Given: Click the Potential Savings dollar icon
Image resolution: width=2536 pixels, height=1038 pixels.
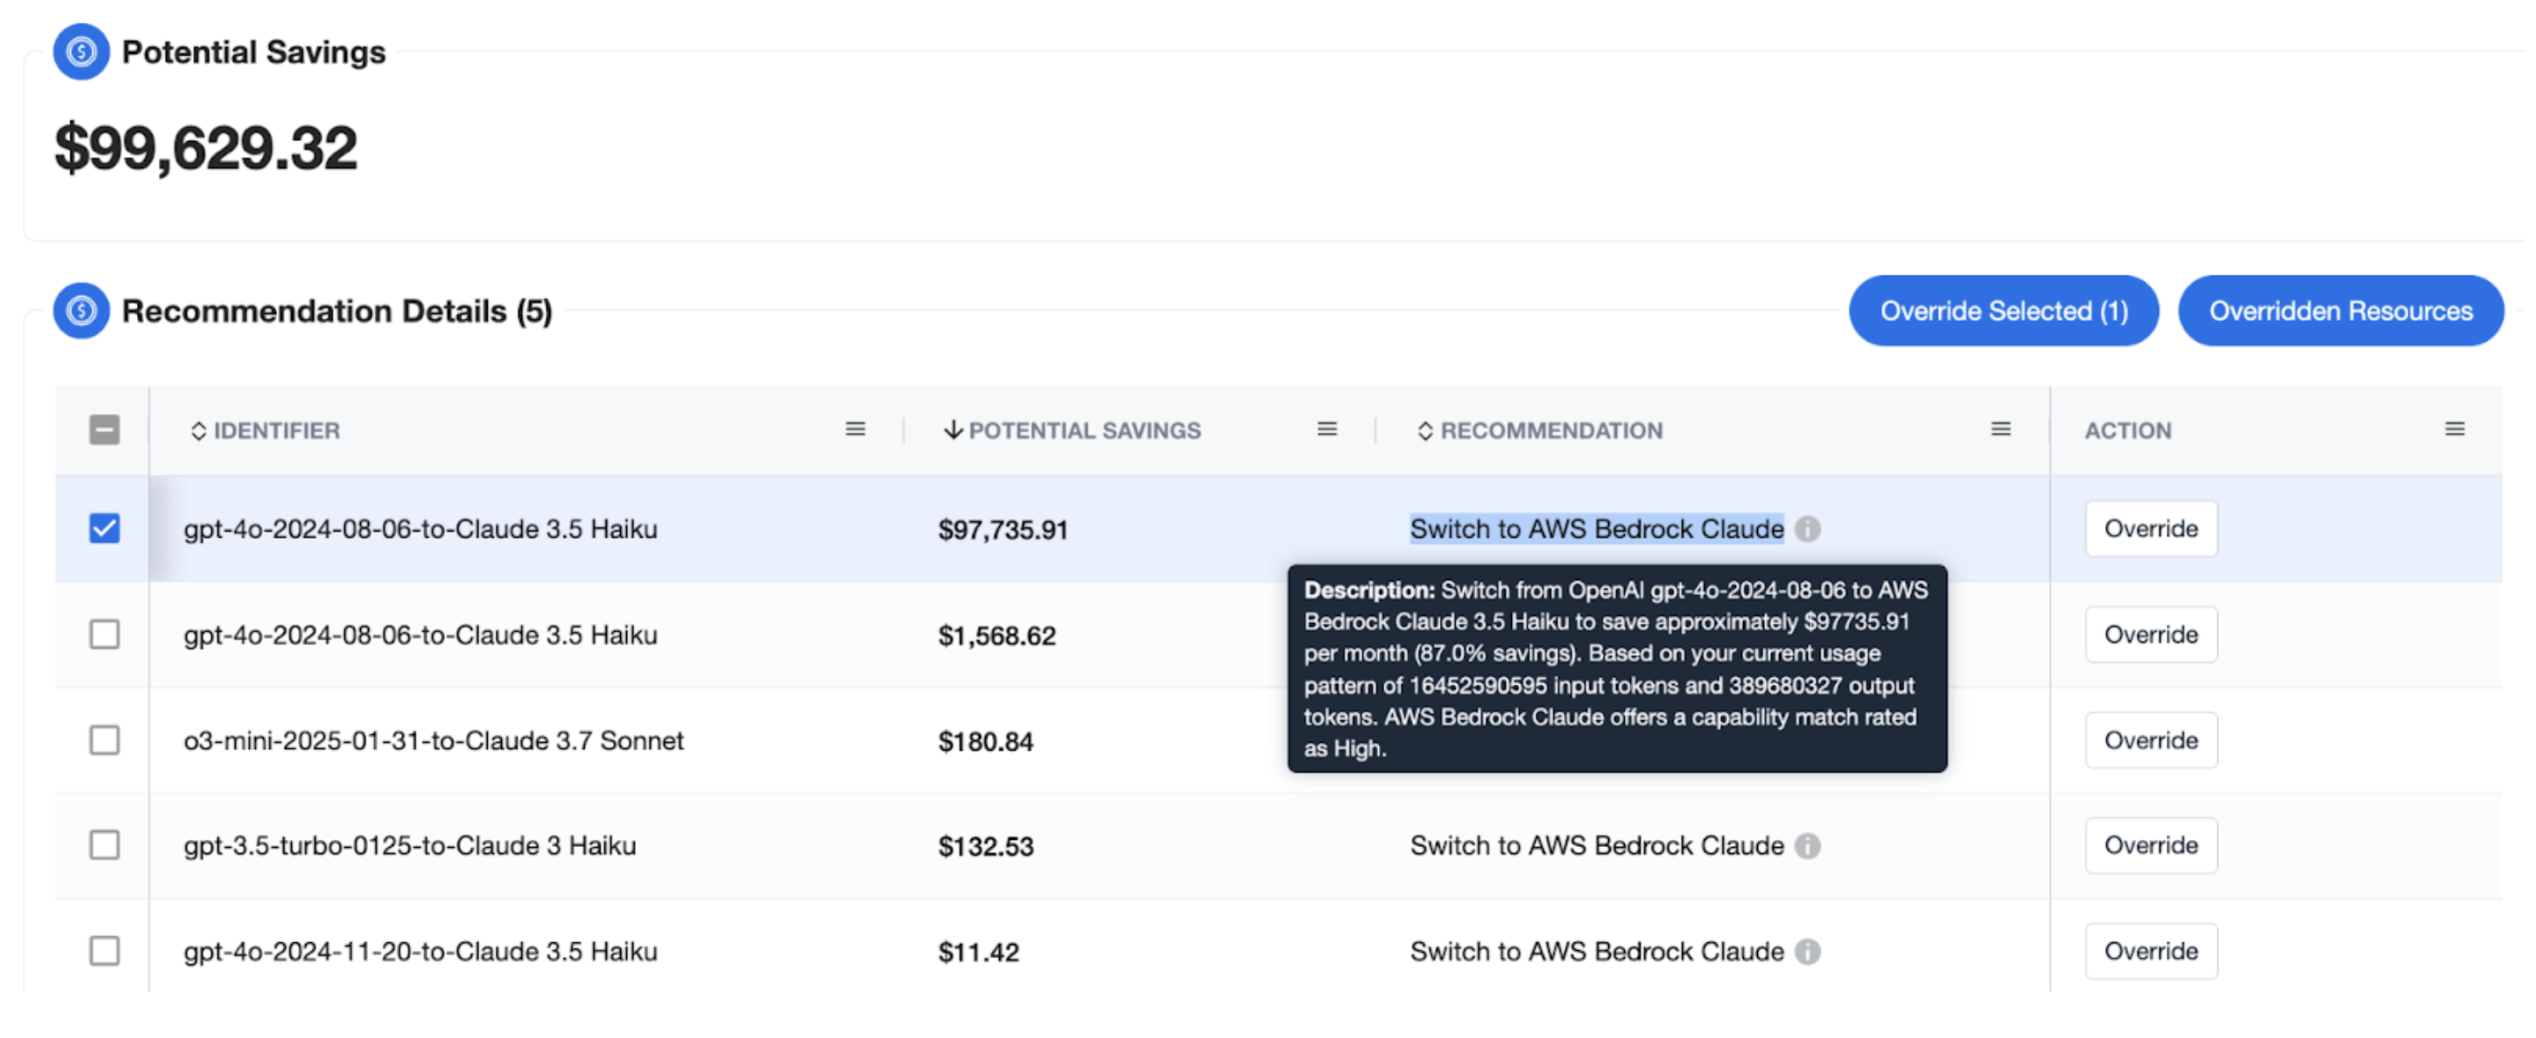Looking at the screenshot, I should (81, 51).
